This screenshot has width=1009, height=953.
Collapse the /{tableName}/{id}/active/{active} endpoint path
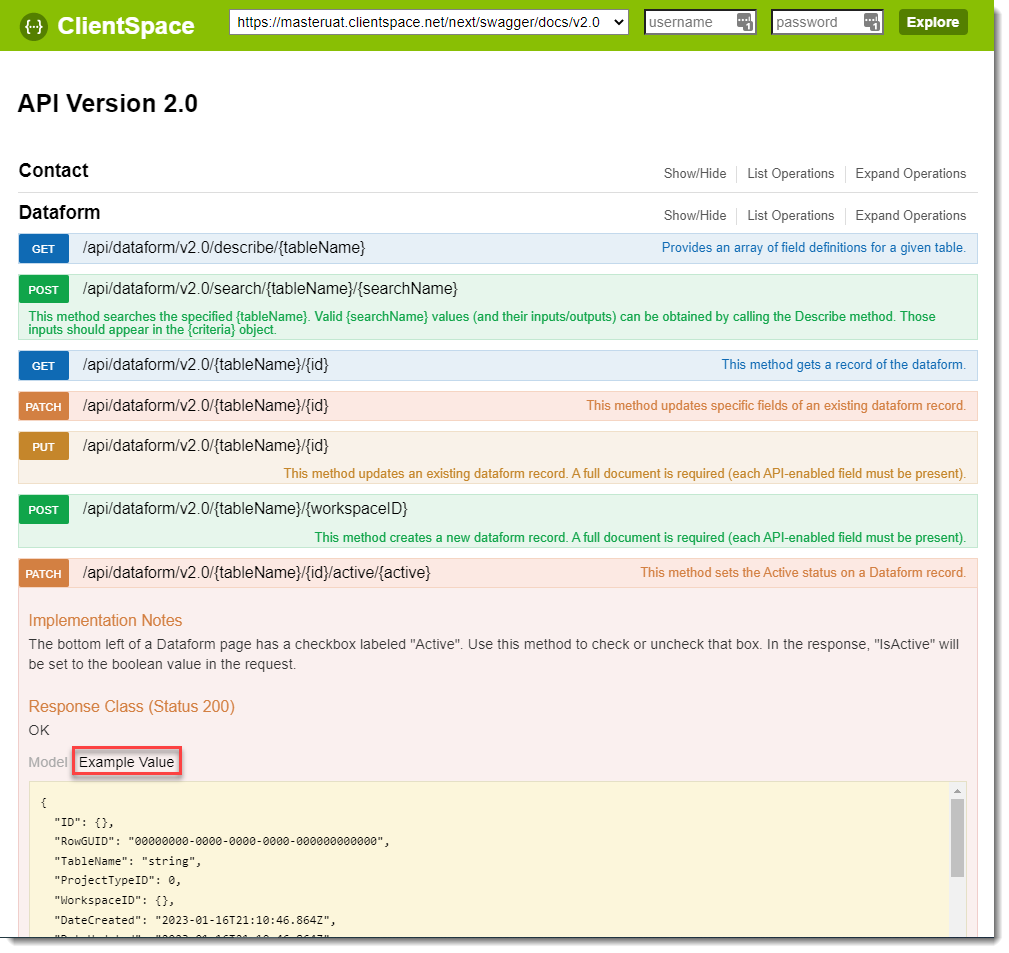click(257, 573)
